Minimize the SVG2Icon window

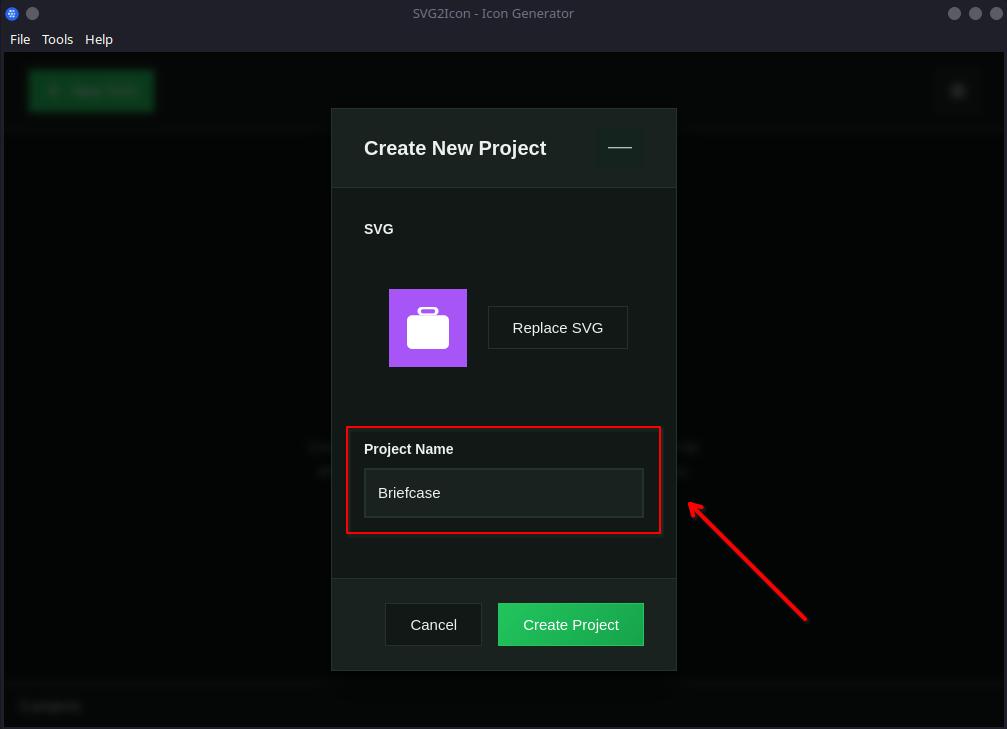pos(954,13)
